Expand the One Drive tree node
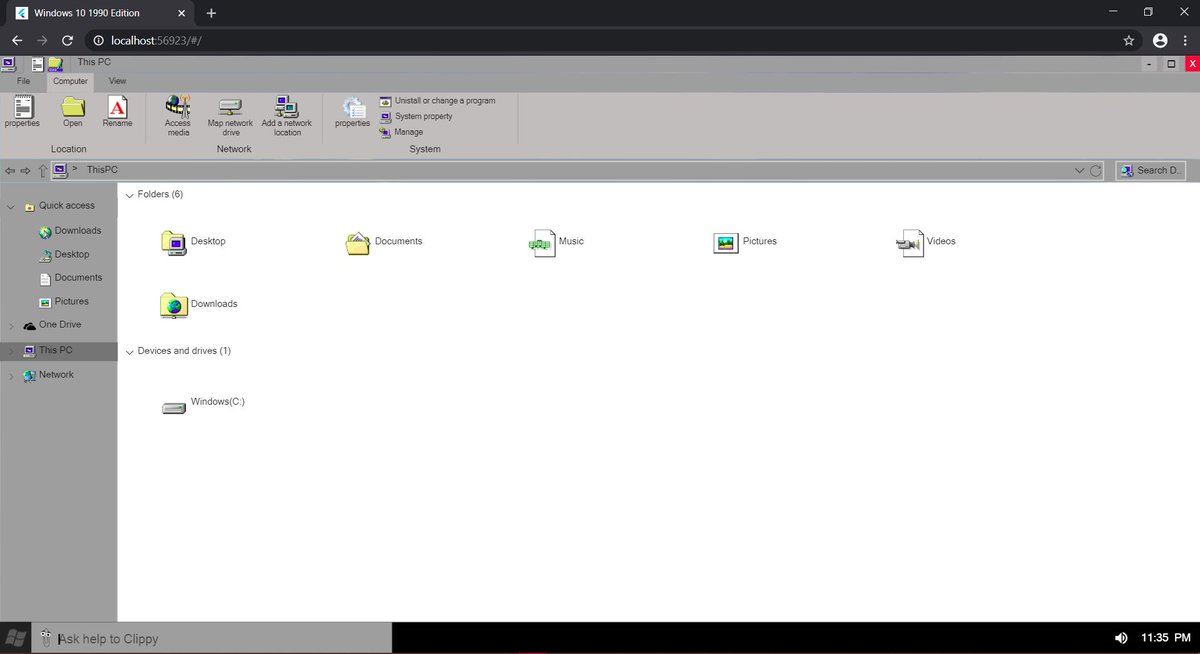The width and height of the screenshot is (1200, 654). tap(11, 326)
